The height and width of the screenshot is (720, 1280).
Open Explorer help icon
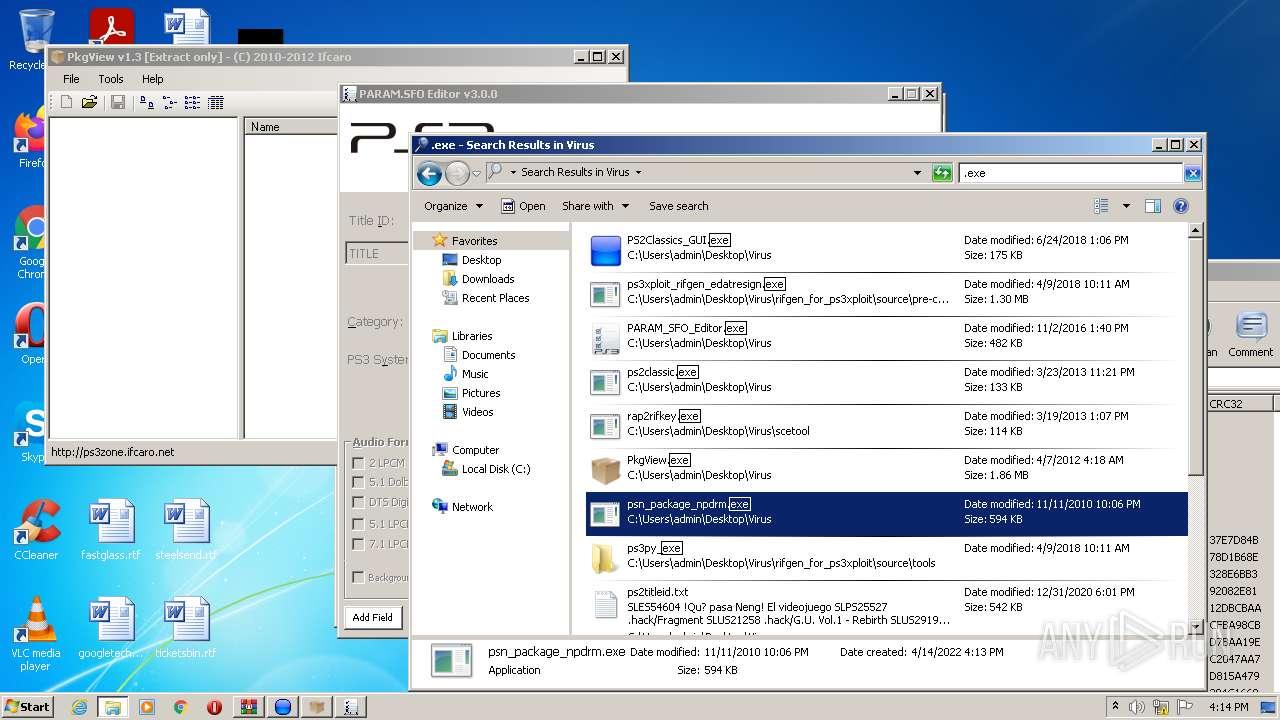pos(1180,206)
